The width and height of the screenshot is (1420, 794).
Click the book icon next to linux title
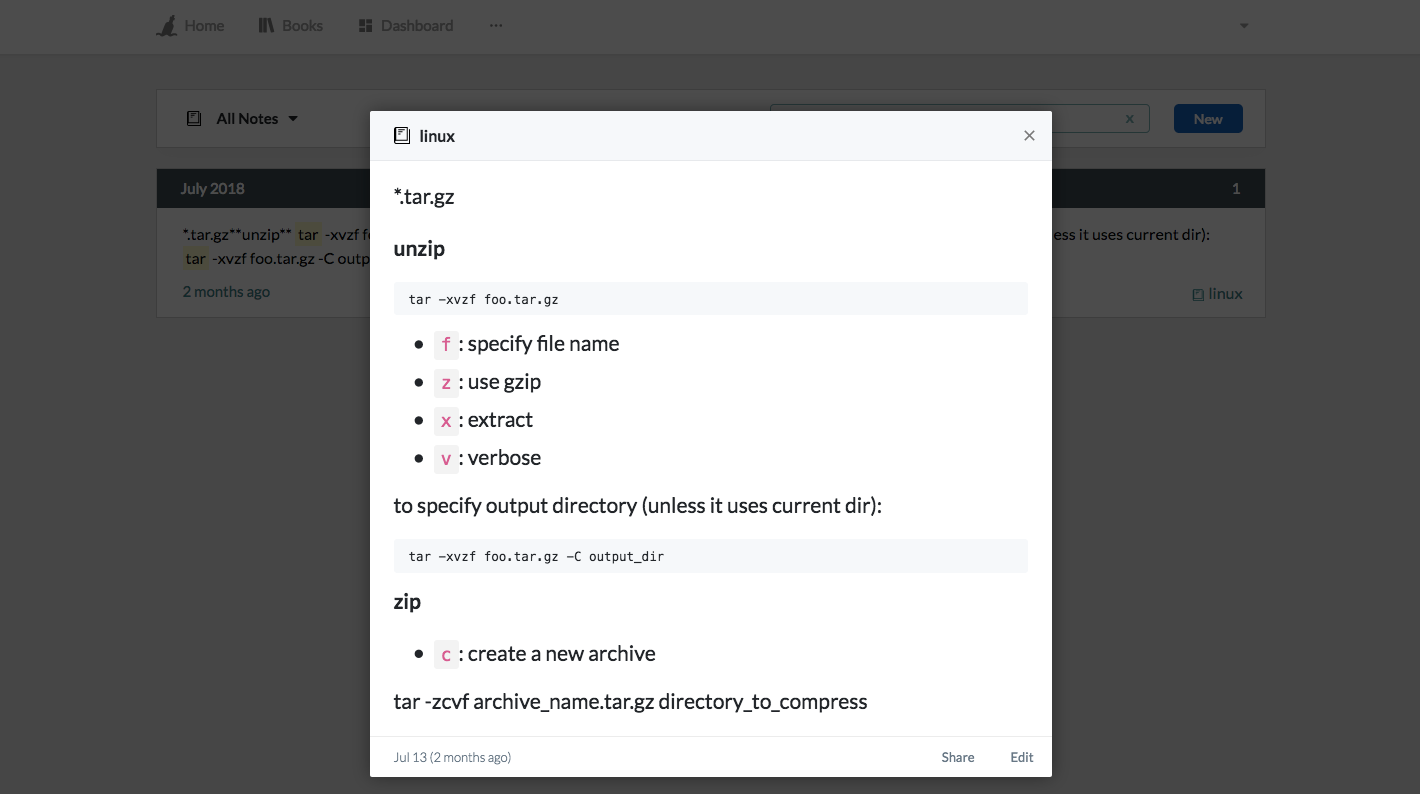402,136
